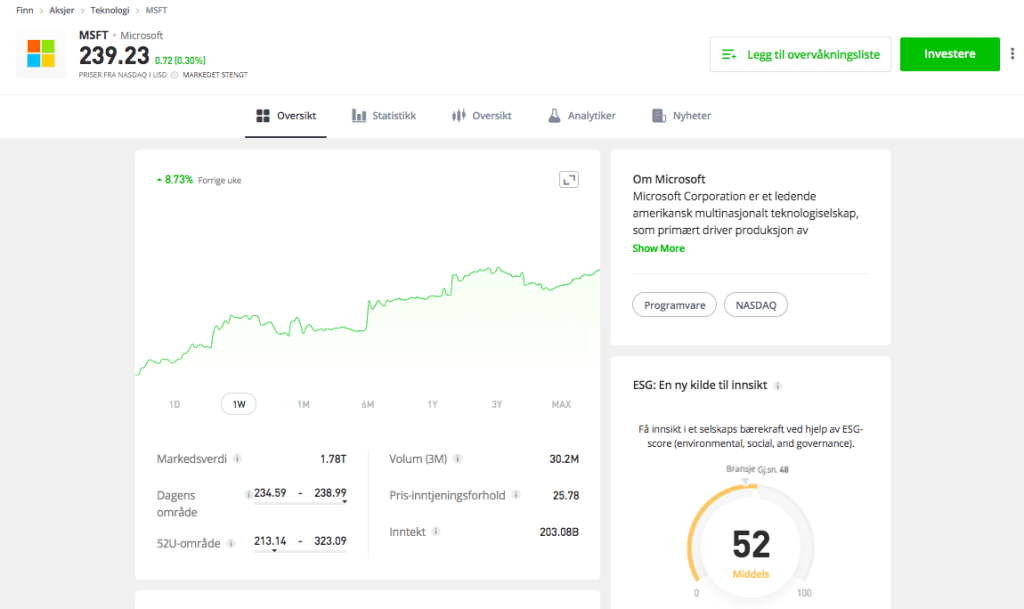1024x609 pixels.
Task: Expand the chart to fullscreen
Action: click(x=568, y=179)
